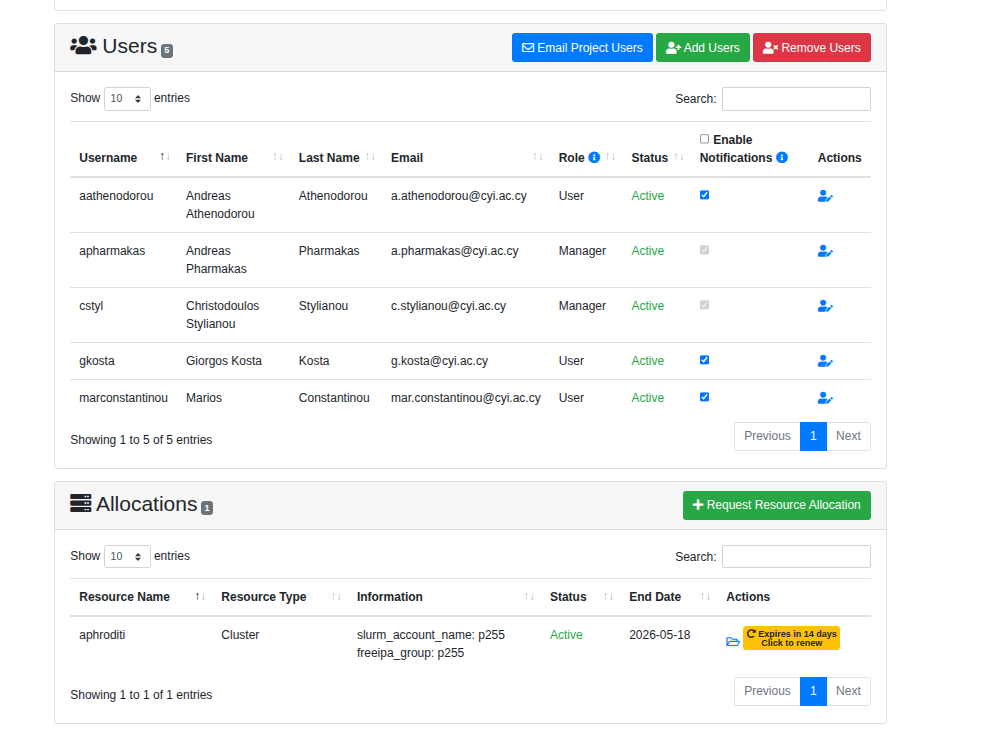
Task: Sort allocations by End Date
Action: 669,597
